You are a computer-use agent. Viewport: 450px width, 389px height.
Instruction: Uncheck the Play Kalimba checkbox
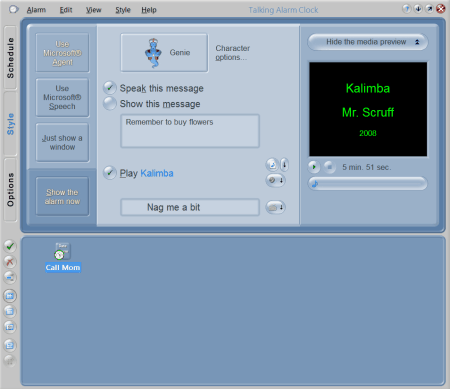click(x=110, y=173)
